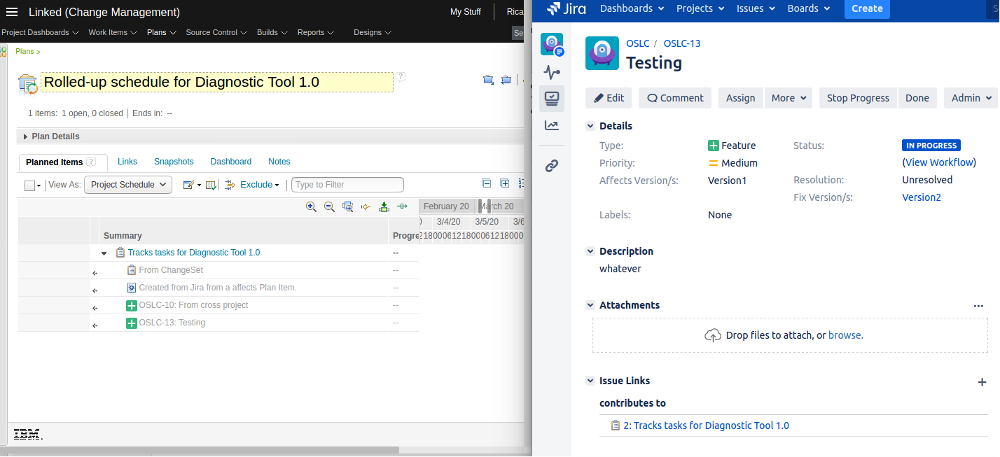Collapse Tracks tasks for Diagnostic Tool 1.0 row

tap(104, 253)
